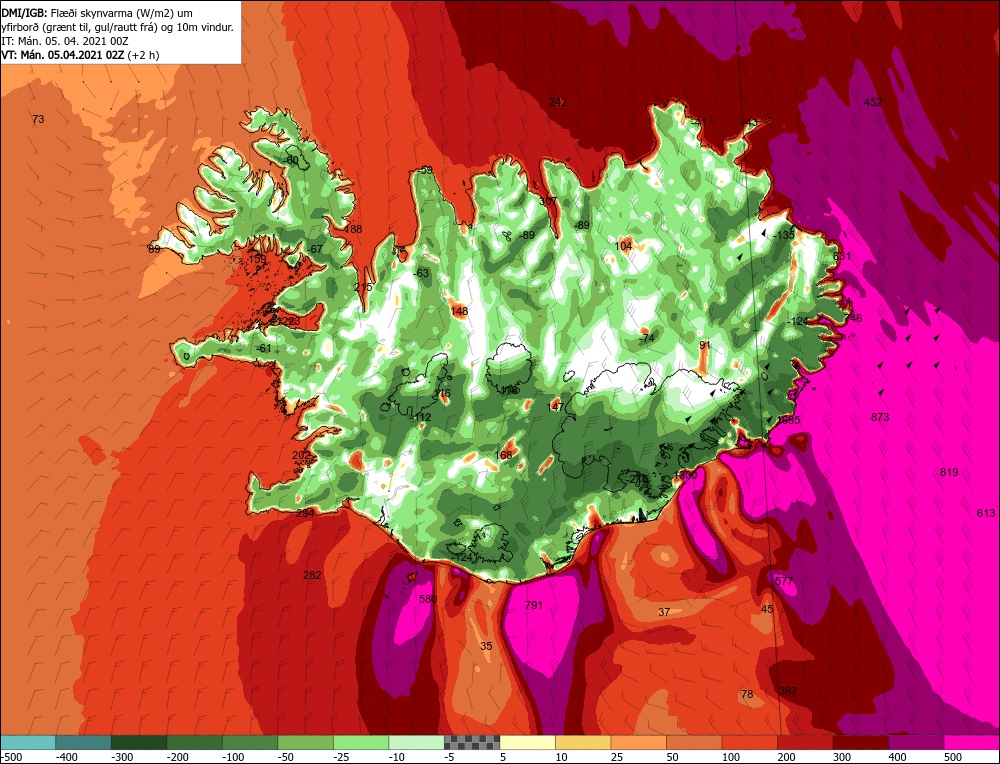Select the map value '78' near the bottom

(x=747, y=694)
